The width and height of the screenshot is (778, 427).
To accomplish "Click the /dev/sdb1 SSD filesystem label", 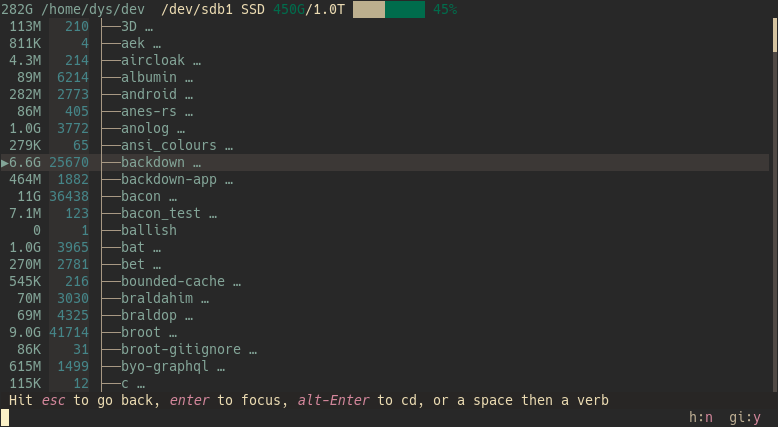I will coord(213,9).
